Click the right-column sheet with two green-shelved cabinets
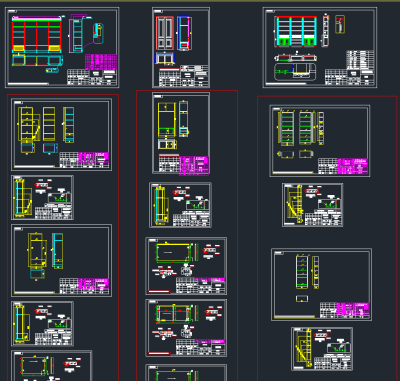Image resolution: width=400 pixels, height=381 pixels. (x=320, y=141)
